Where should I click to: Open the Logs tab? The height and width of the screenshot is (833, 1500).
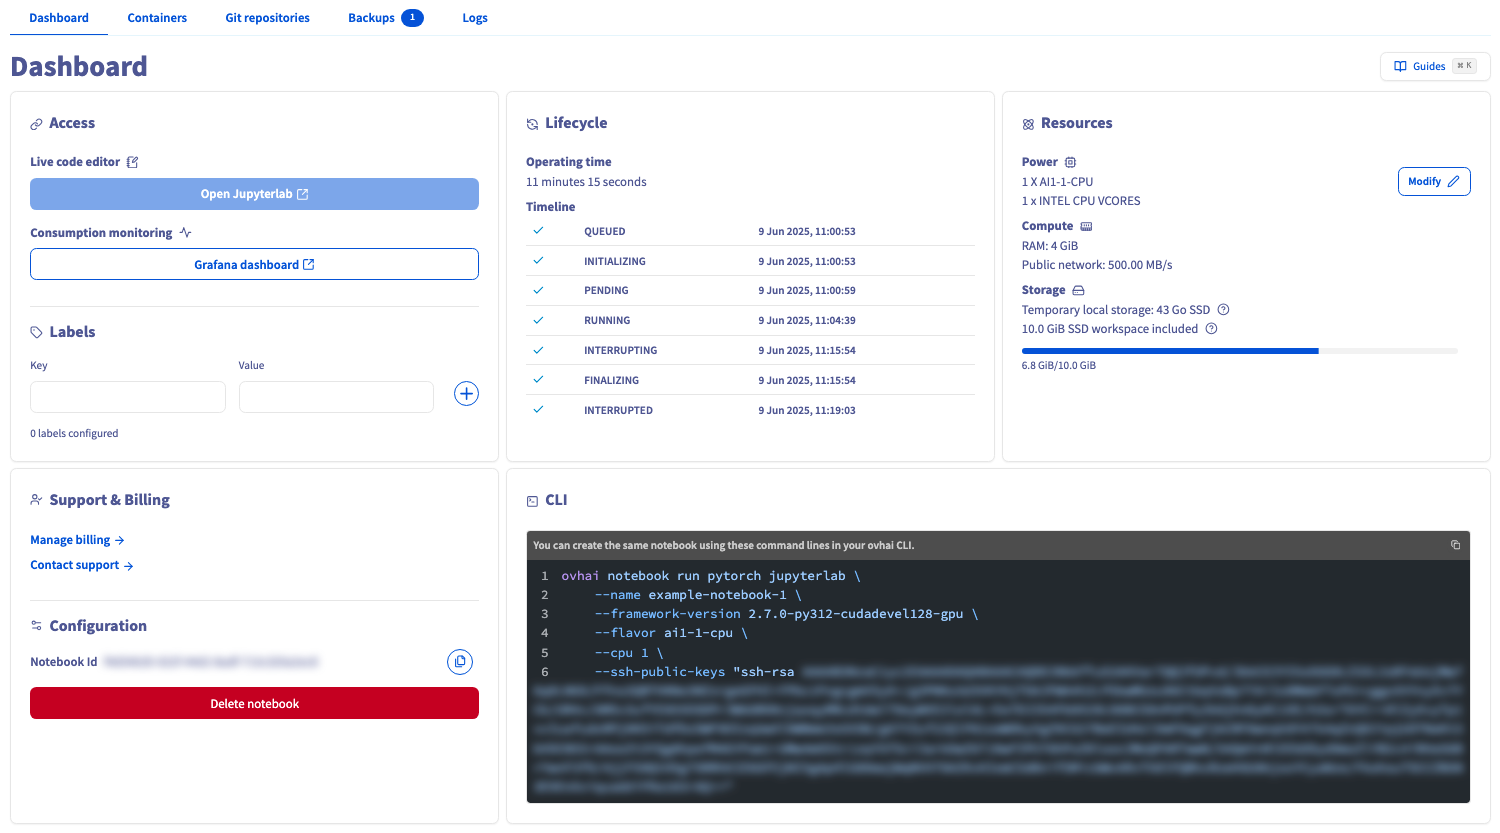(475, 18)
